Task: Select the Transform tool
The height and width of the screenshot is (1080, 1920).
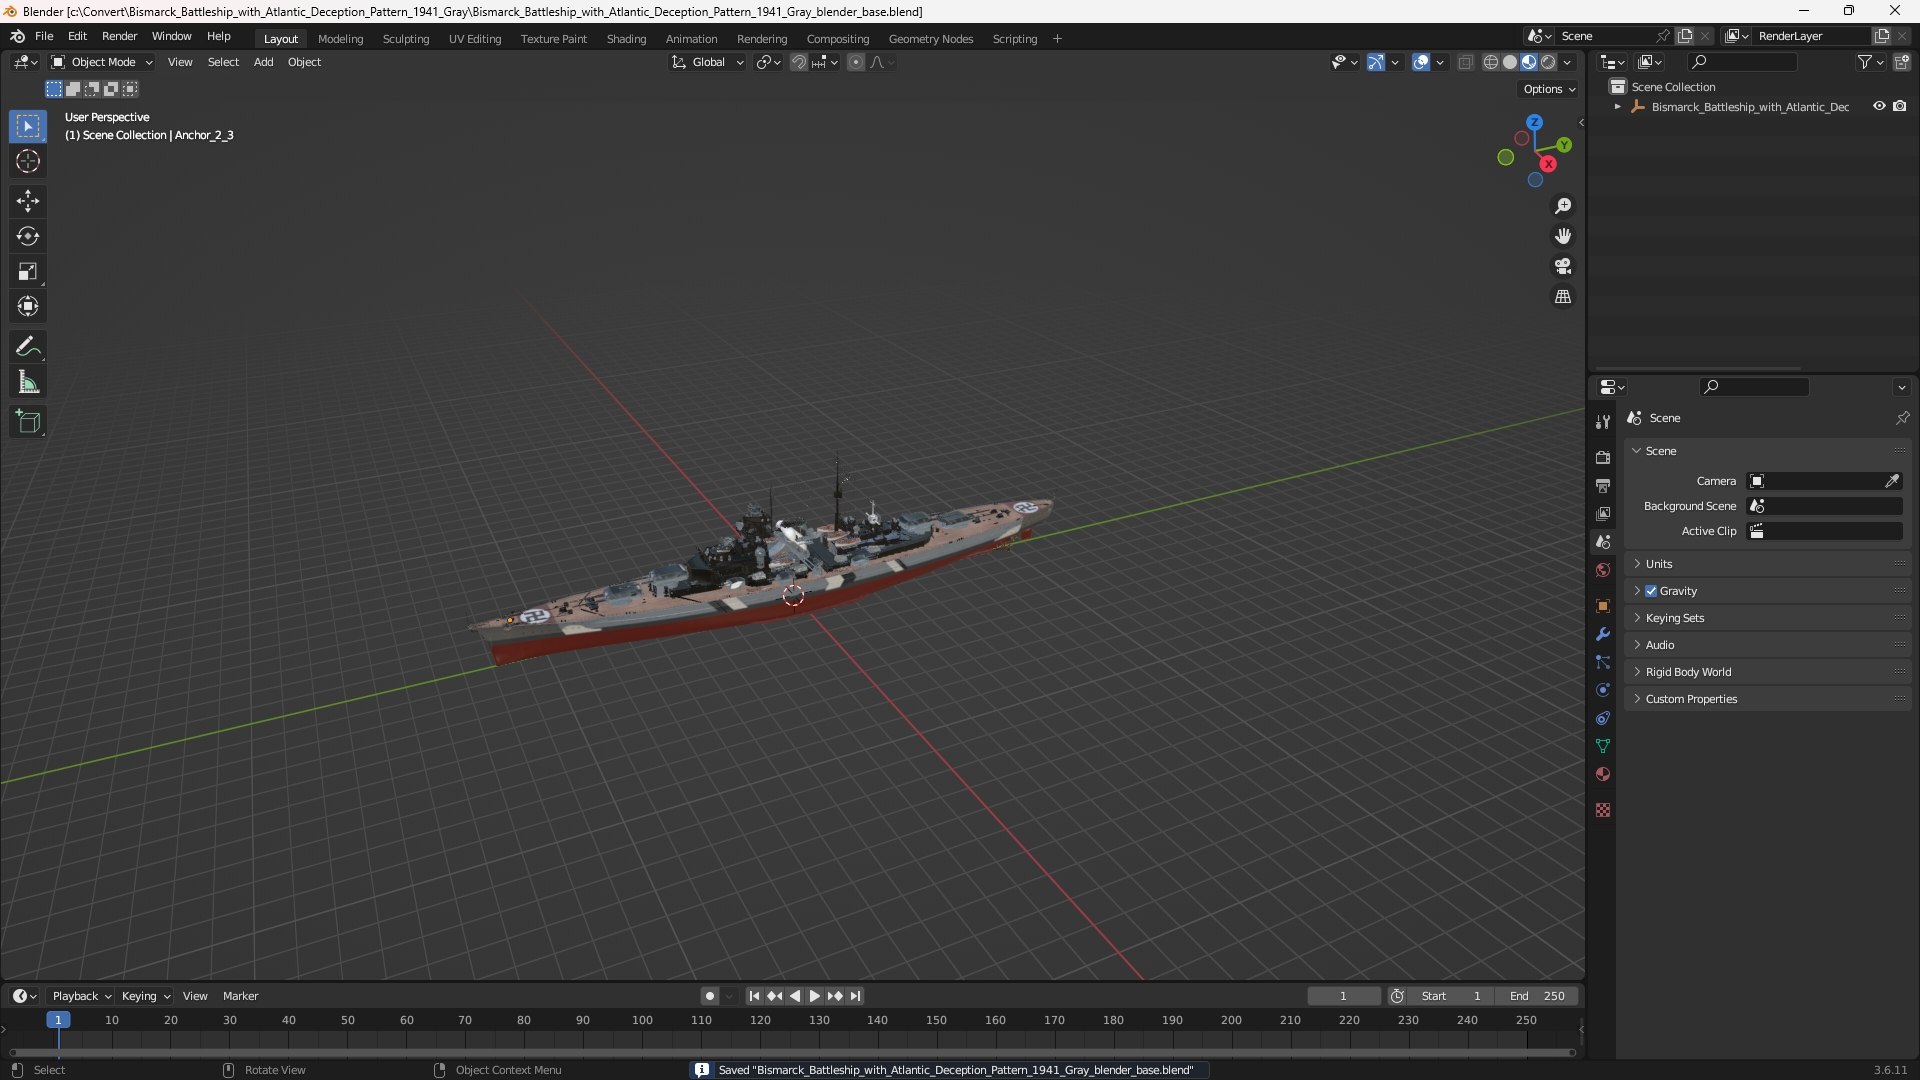Action: click(28, 307)
